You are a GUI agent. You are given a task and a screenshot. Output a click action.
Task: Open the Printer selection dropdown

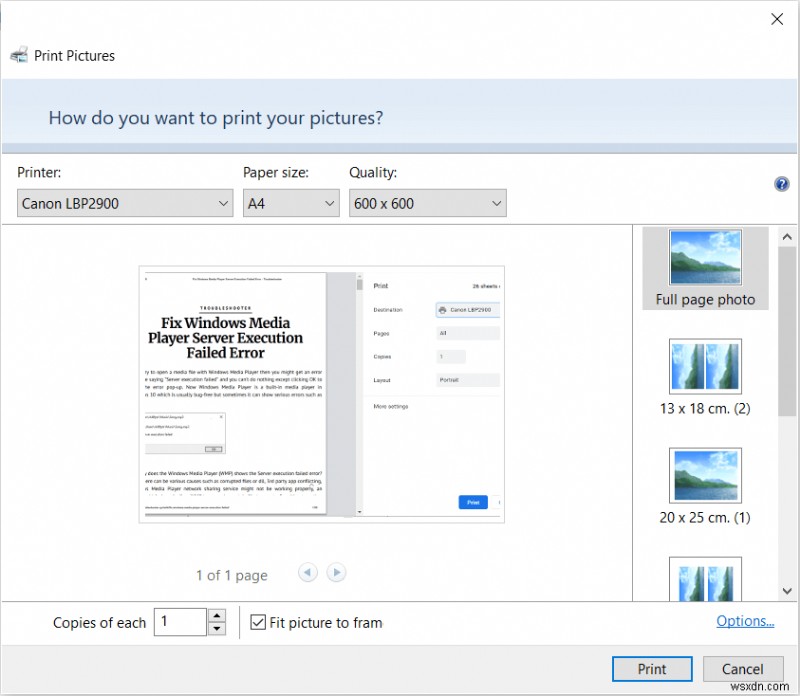[x=124, y=203]
